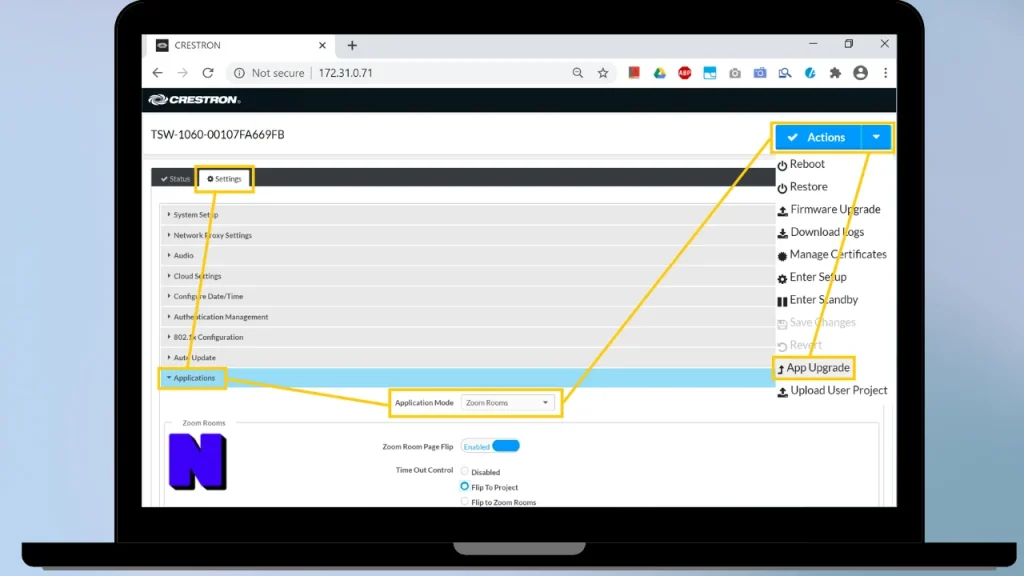The height and width of the screenshot is (576, 1024).
Task: Expand the Configure Date/Time section
Action: click(467, 296)
